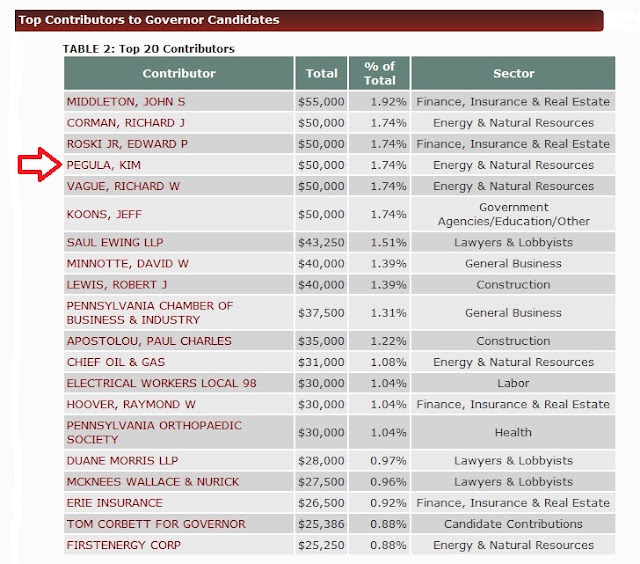Click APOSTOLOU, PAUL CHARLES link

(x=149, y=341)
